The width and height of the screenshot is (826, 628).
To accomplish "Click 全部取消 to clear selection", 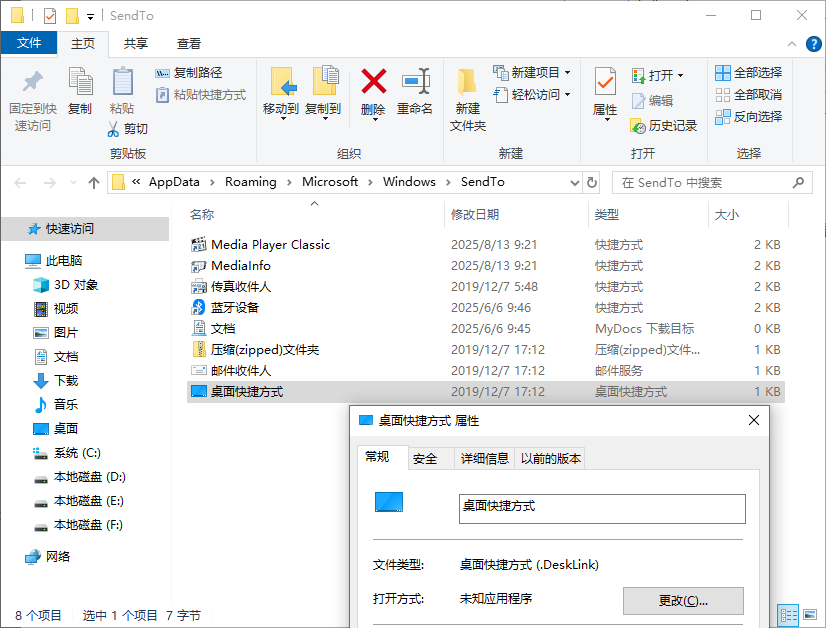I will click(748, 94).
